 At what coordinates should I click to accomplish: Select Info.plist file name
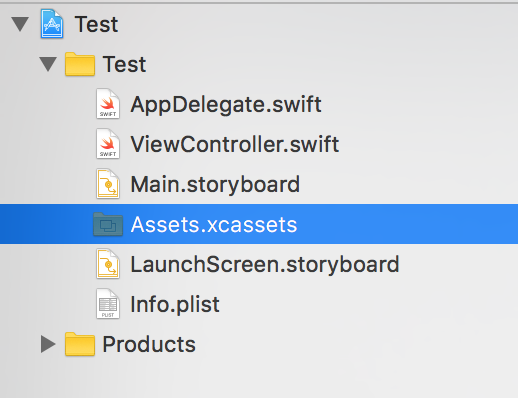click(175, 304)
